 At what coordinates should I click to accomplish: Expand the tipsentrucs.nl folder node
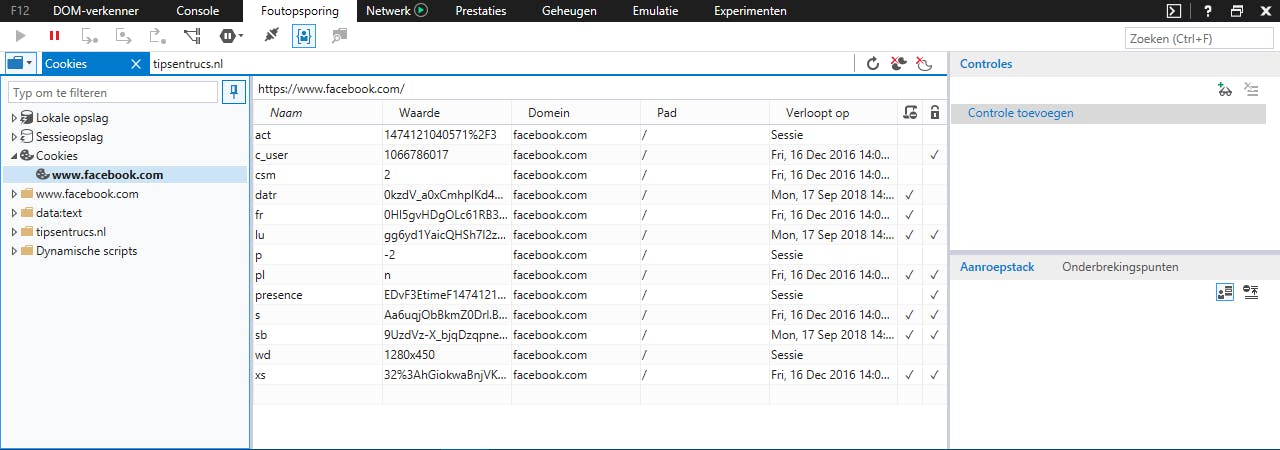(14, 232)
